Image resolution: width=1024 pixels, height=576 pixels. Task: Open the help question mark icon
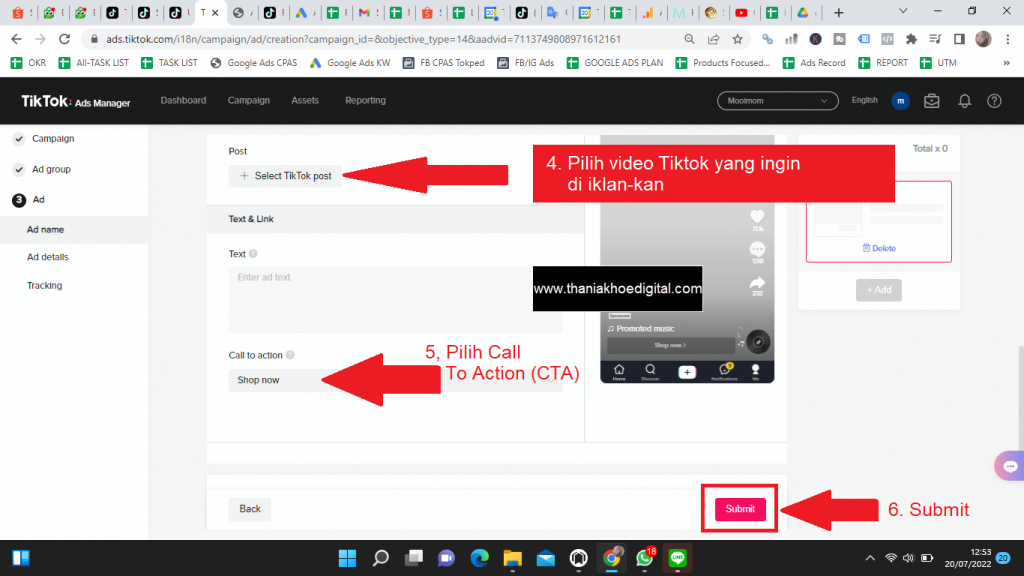(994, 101)
